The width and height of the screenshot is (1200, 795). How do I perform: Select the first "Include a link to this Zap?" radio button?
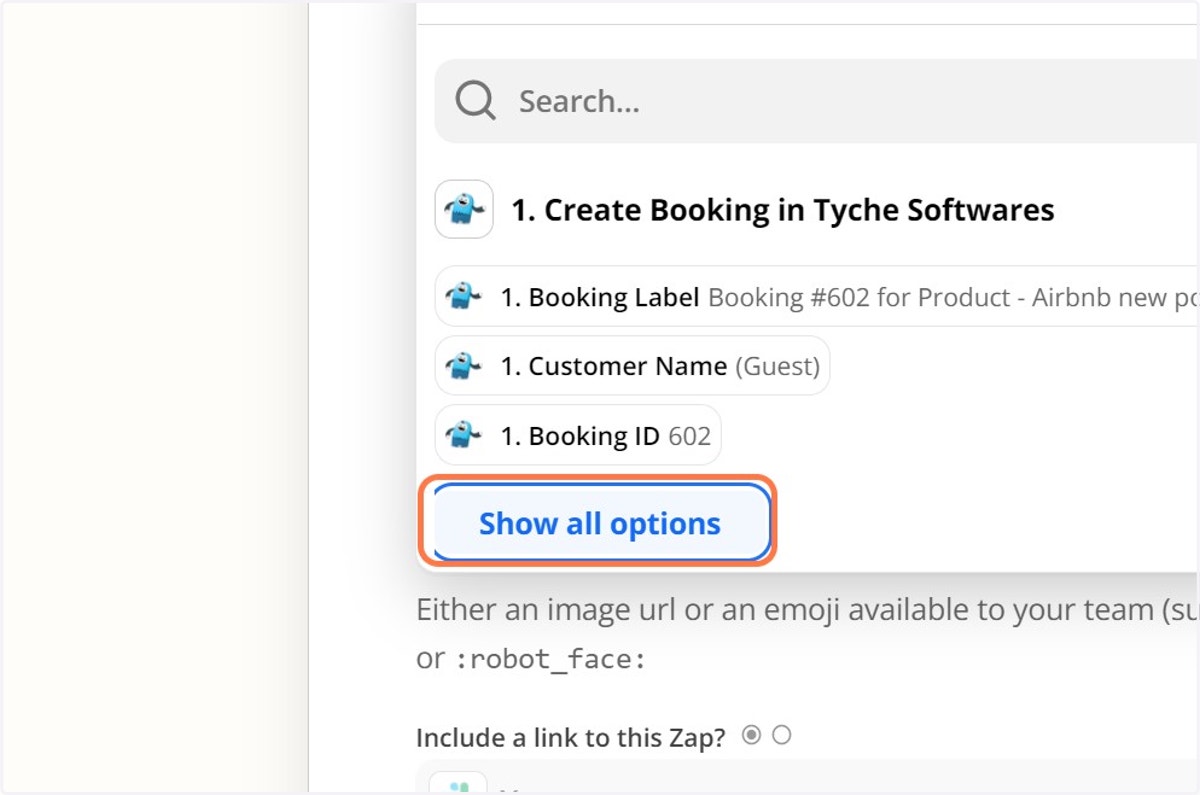[751, 736]
